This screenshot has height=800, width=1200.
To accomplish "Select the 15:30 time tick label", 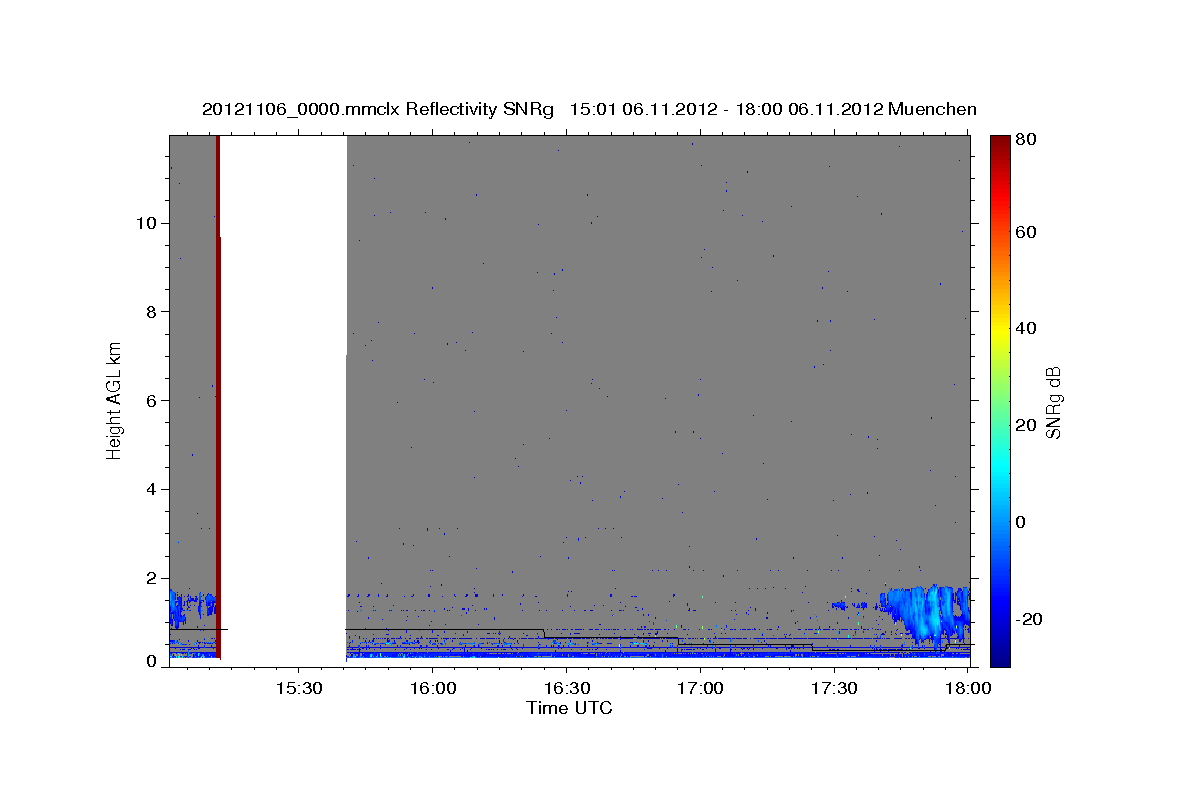I will pyautogui.click(x=298, y=689).
